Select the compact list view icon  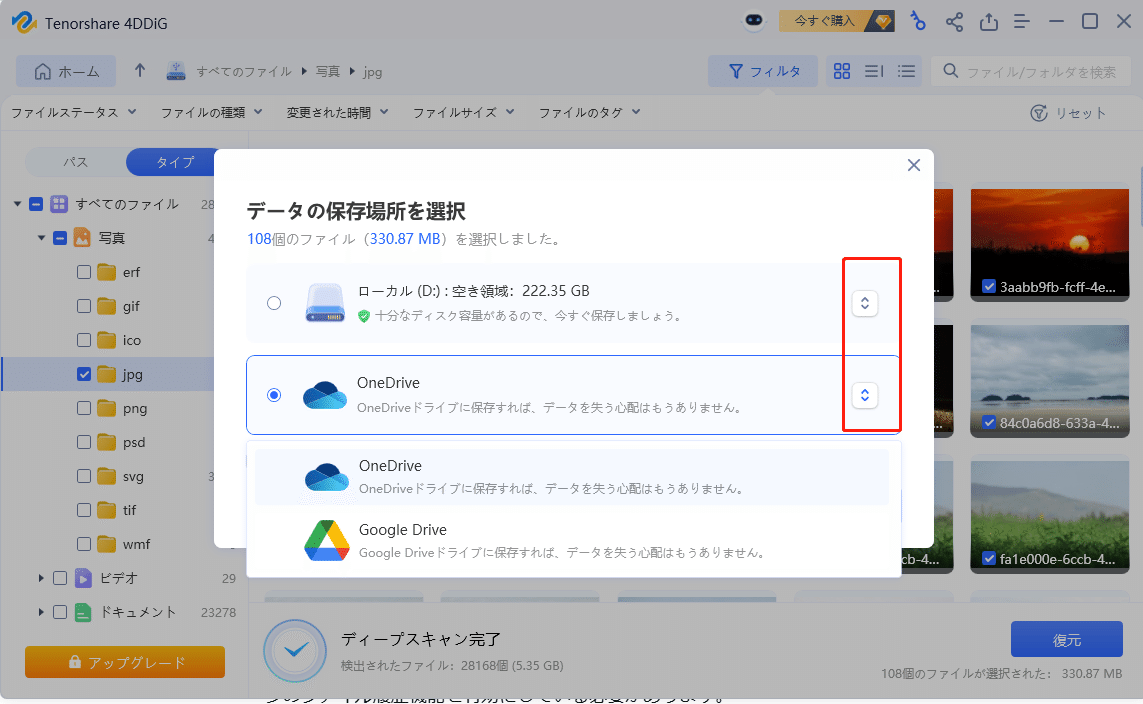click(x=905, y=71)
